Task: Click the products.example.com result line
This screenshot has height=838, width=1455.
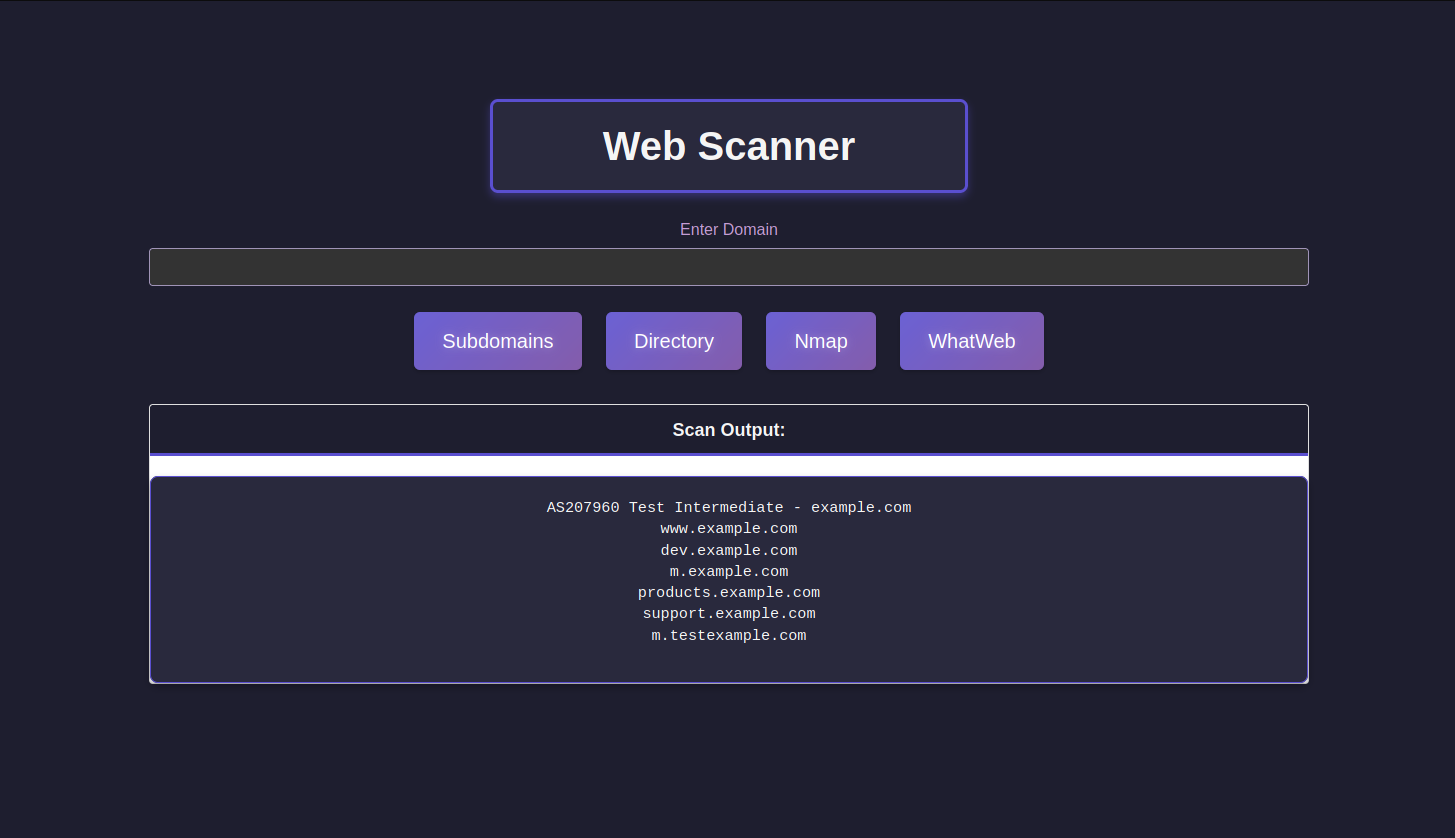Action: click(728, 593)
